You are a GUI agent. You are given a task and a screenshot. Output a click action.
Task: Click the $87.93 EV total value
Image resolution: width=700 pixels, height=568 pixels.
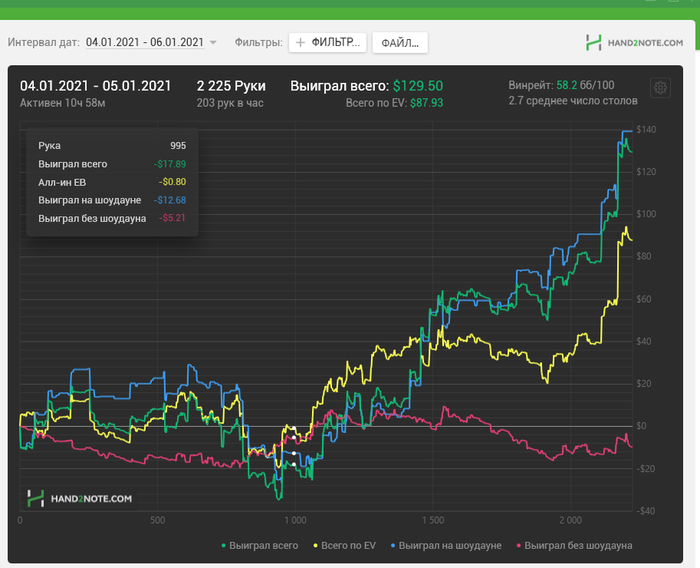pos(426,103)
